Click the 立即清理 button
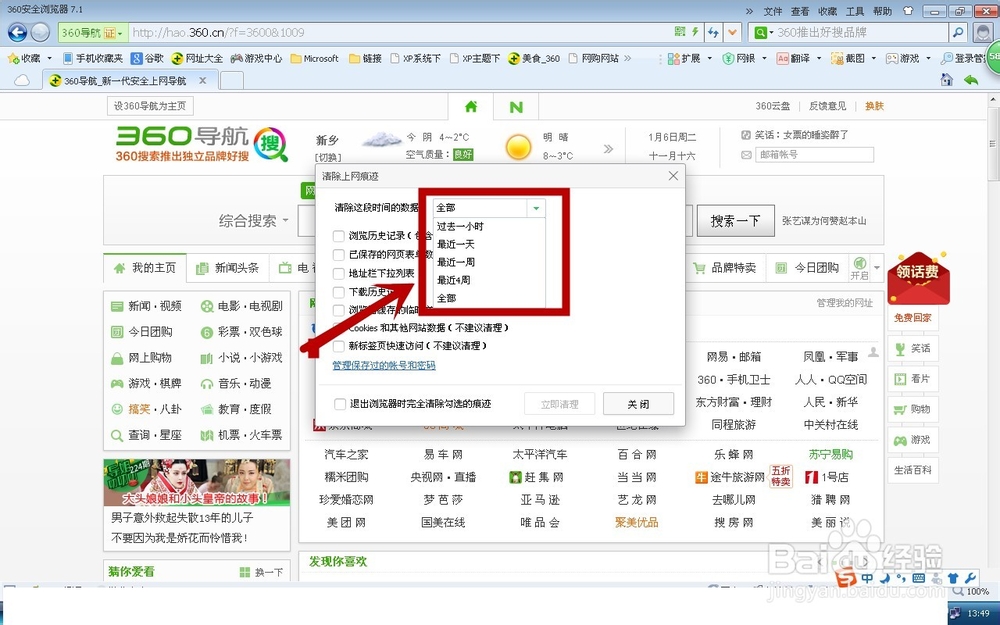The image size is (1000, 625). [x=559, y=404]
